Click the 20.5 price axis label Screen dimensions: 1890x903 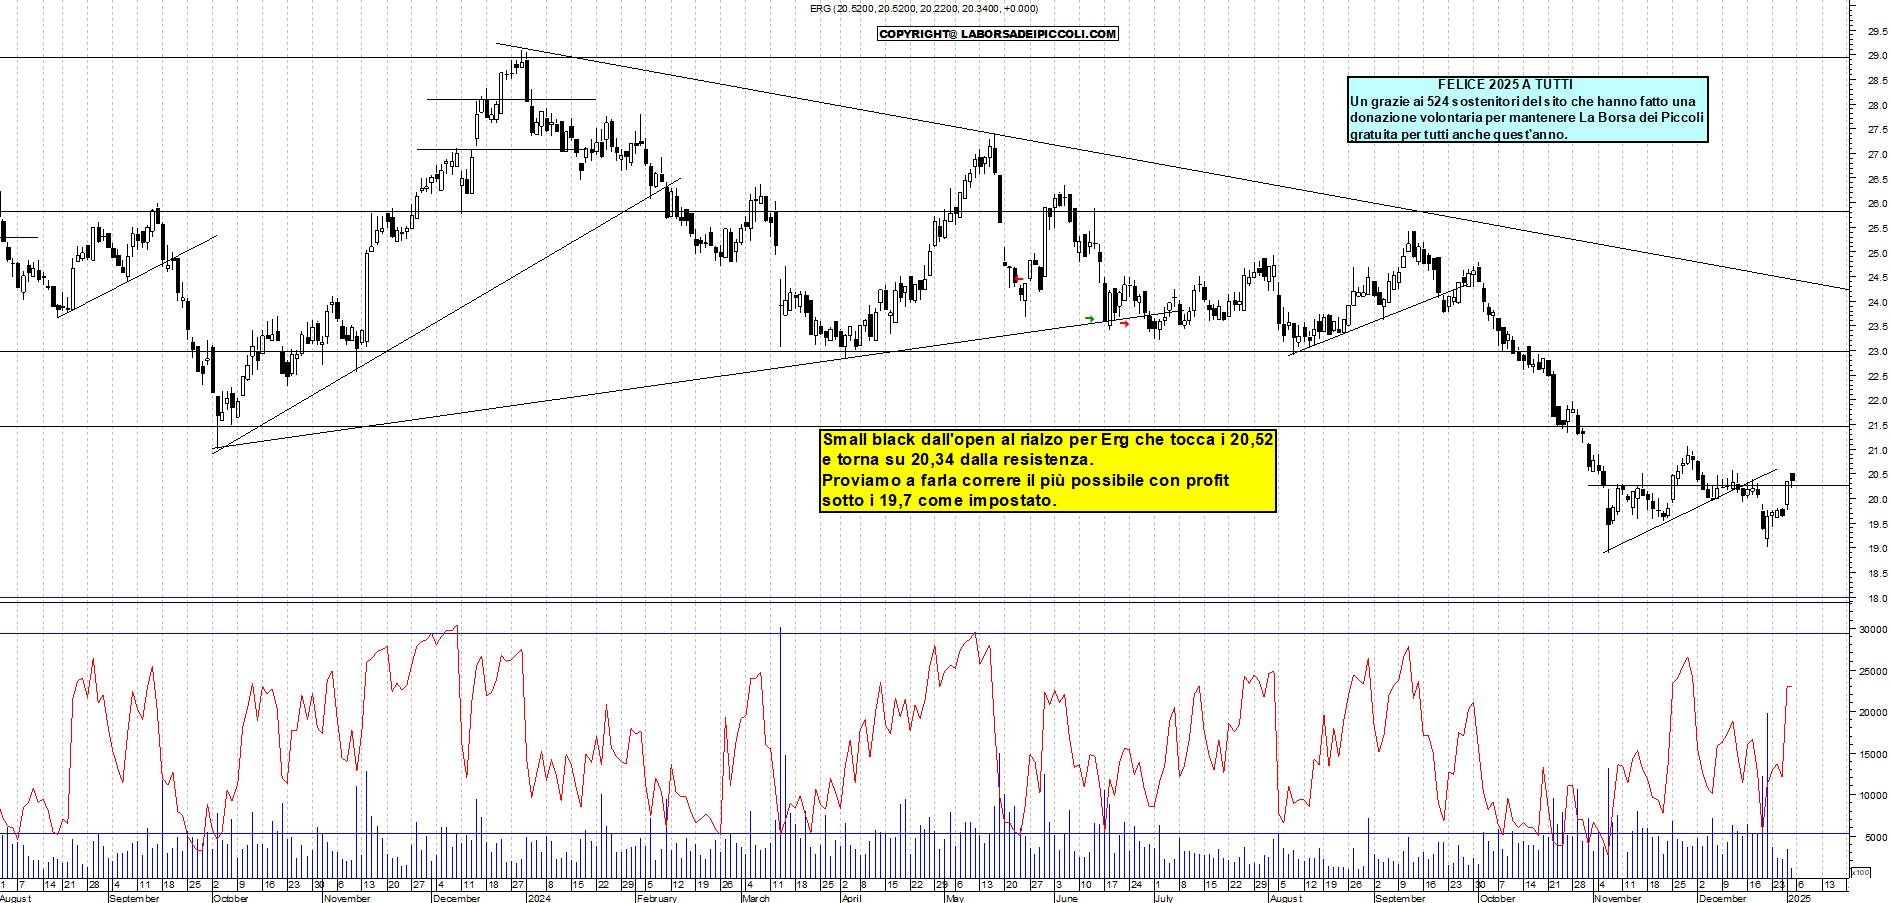[1877, 475]
